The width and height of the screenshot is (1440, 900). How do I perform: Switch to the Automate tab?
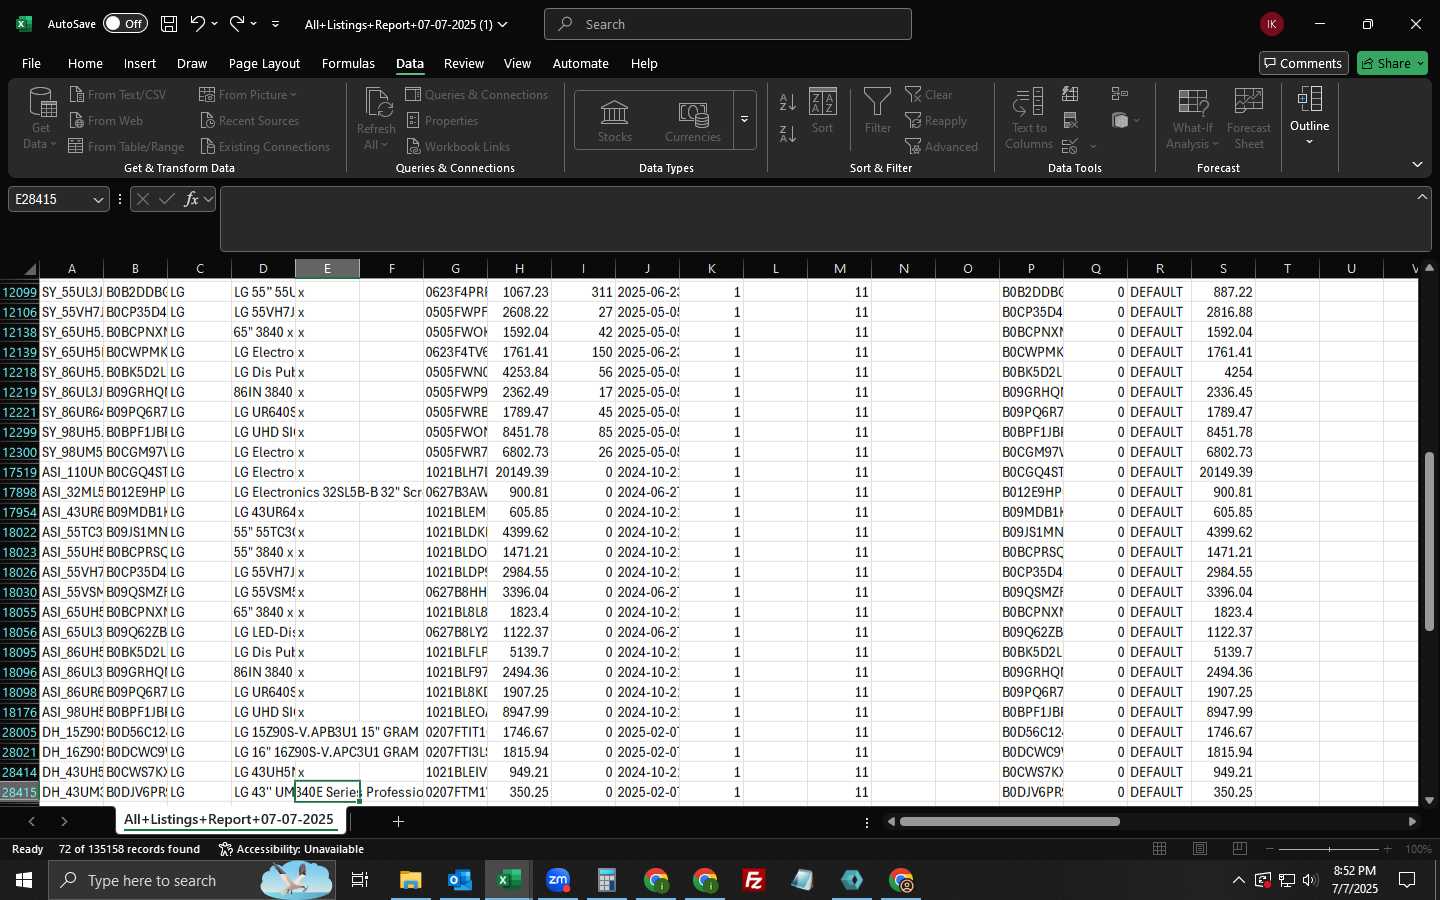[x=581, y=63]
